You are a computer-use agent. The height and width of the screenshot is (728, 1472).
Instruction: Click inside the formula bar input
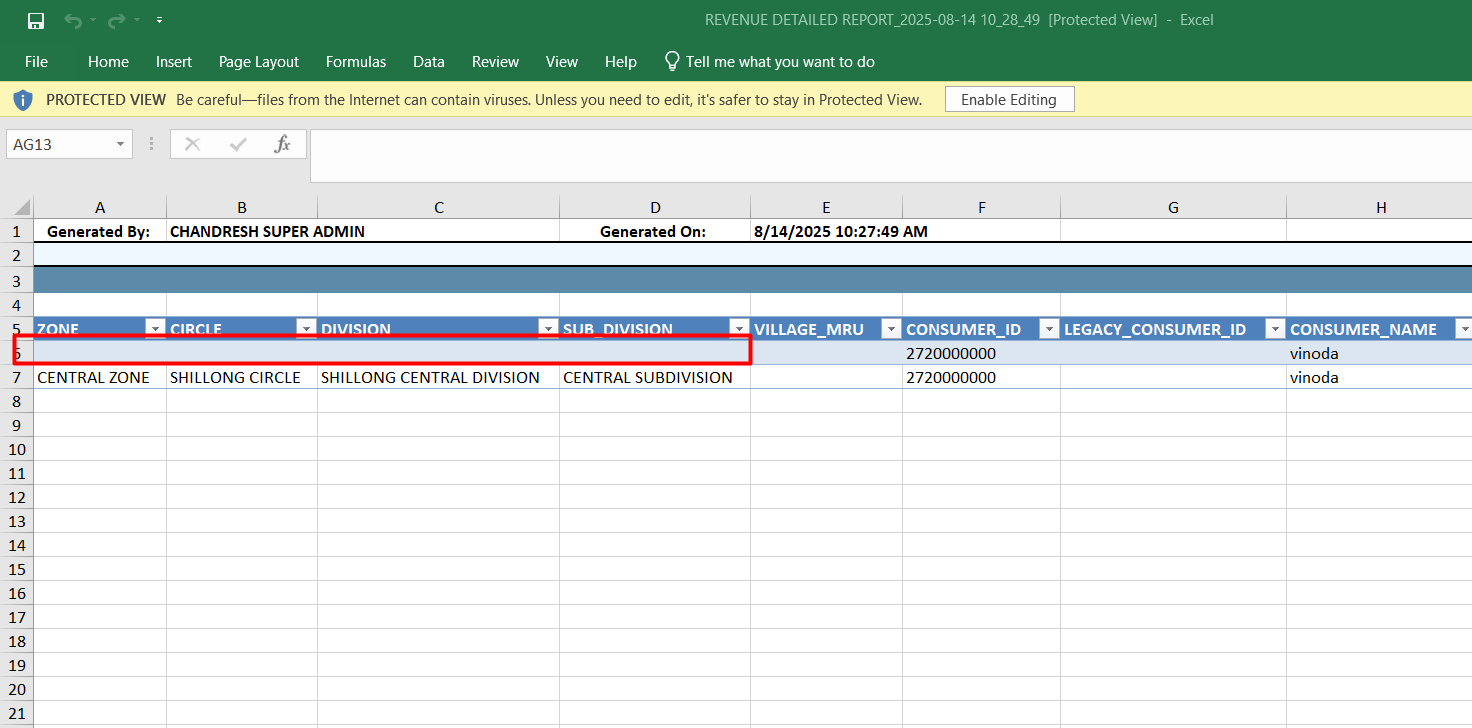[x=880, y=155]
